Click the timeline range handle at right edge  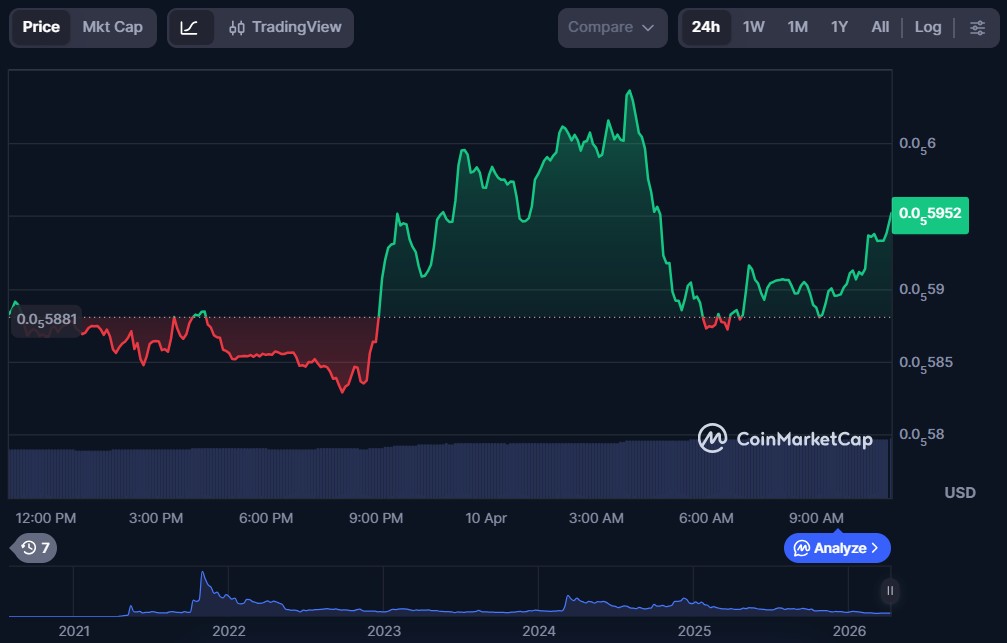point(889,591)
